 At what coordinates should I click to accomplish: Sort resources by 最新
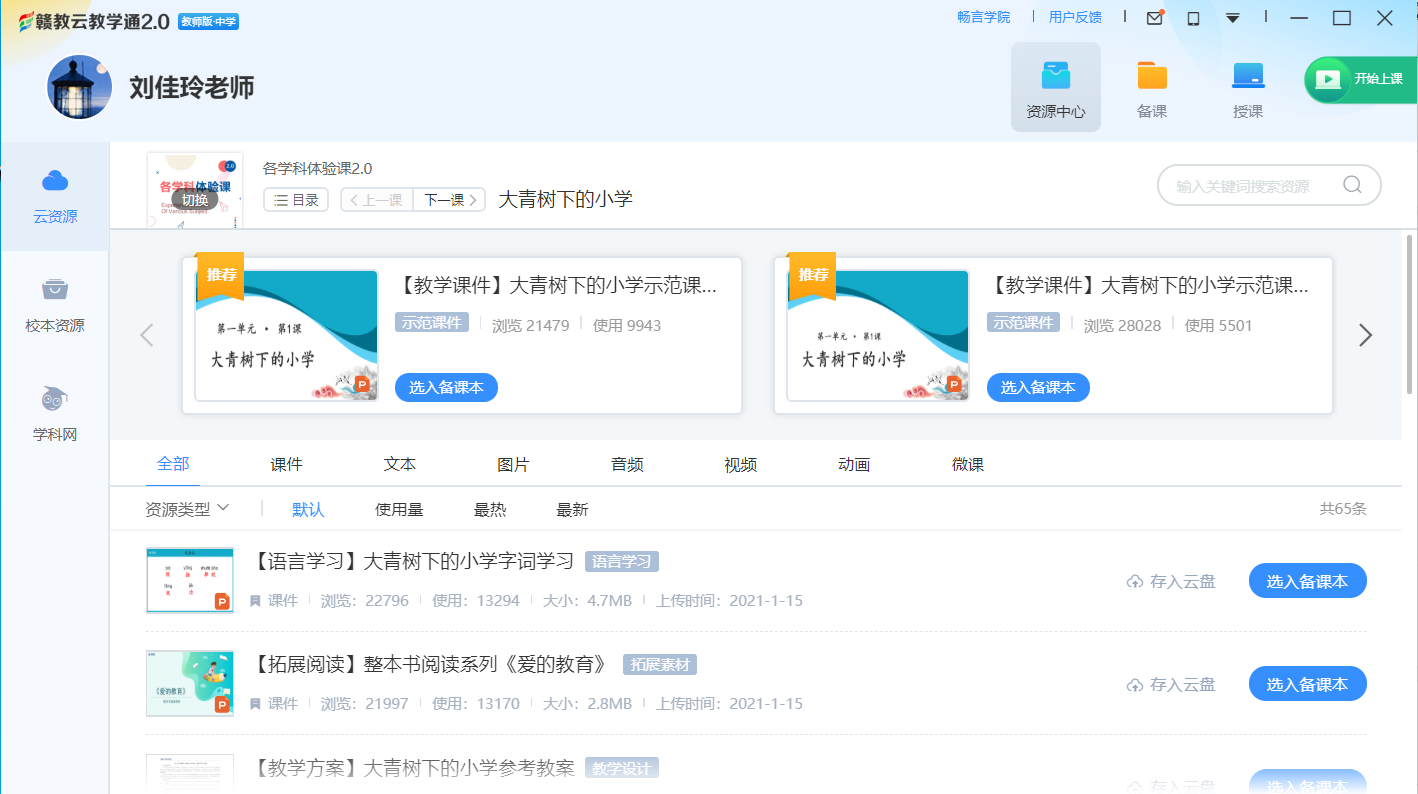572,510
